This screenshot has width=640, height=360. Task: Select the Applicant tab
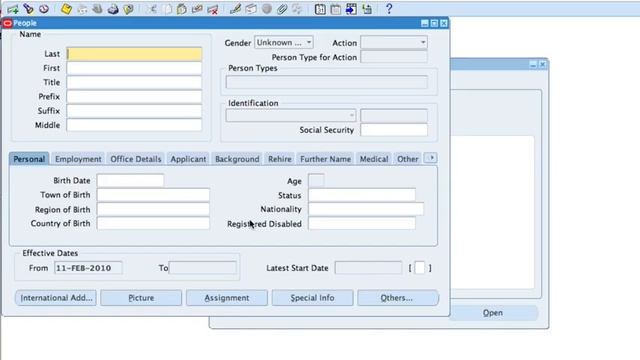click(x=188, y=159)
